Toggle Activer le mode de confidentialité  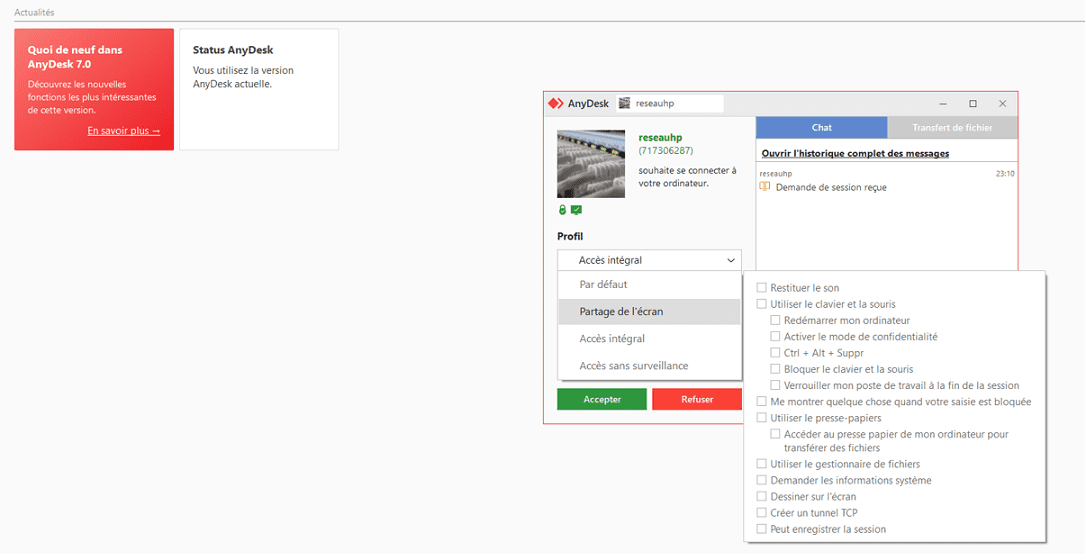775,336
